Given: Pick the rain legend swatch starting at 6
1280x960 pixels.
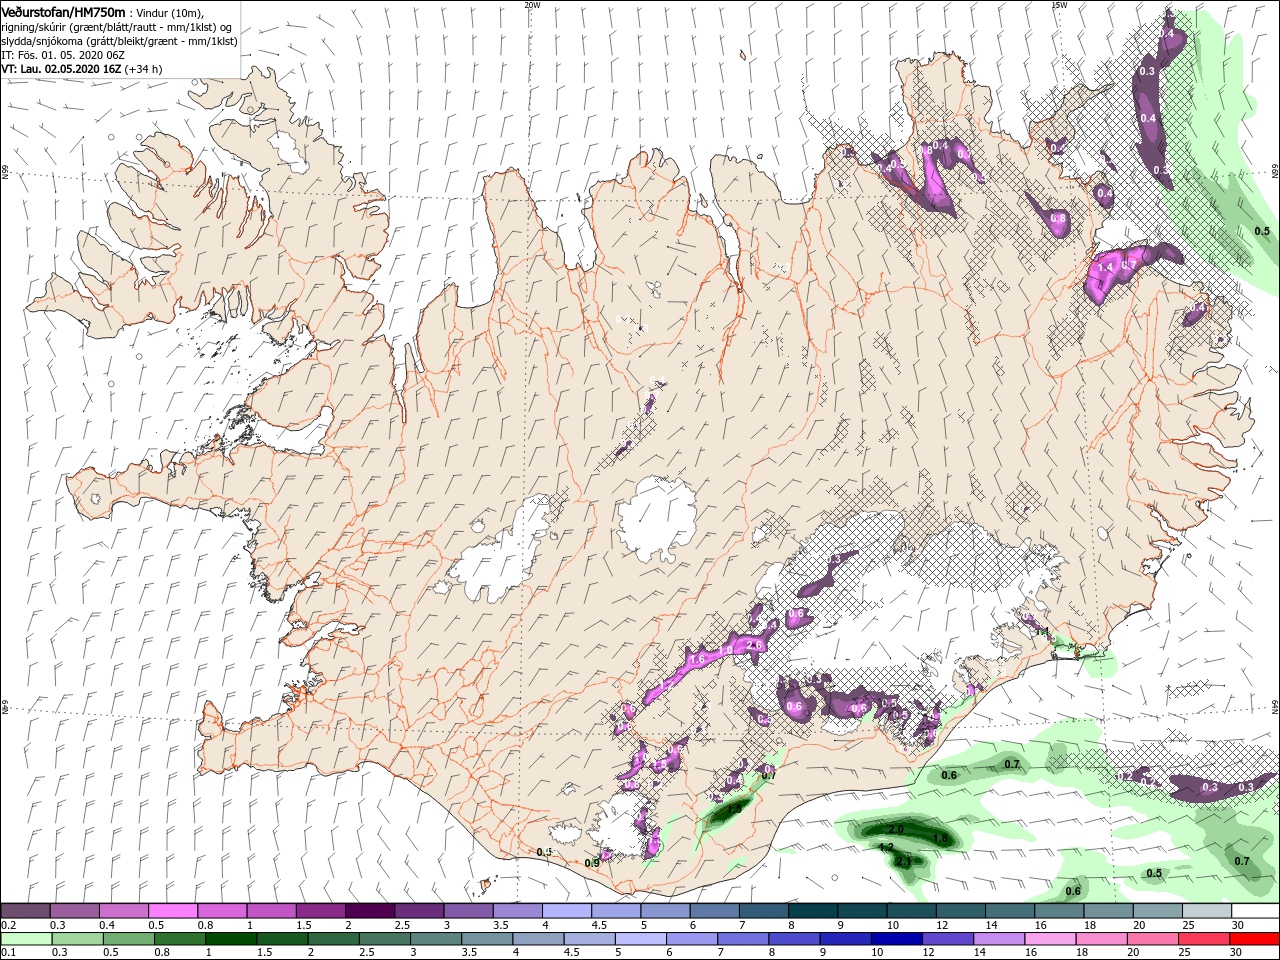Looking at the screenshot, I should (691, 938).
